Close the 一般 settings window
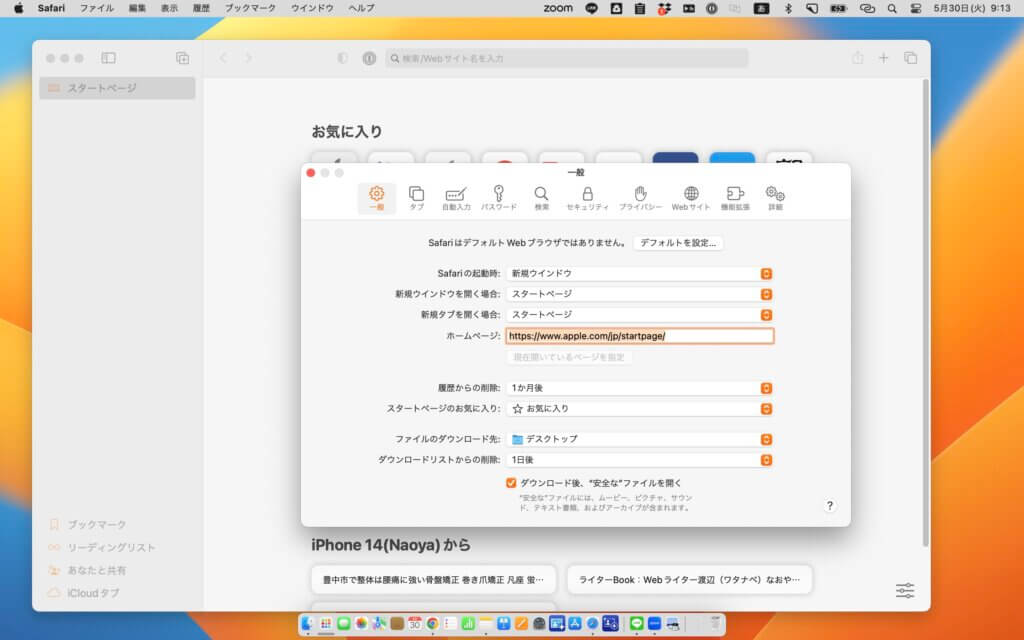 click(311, 173)
